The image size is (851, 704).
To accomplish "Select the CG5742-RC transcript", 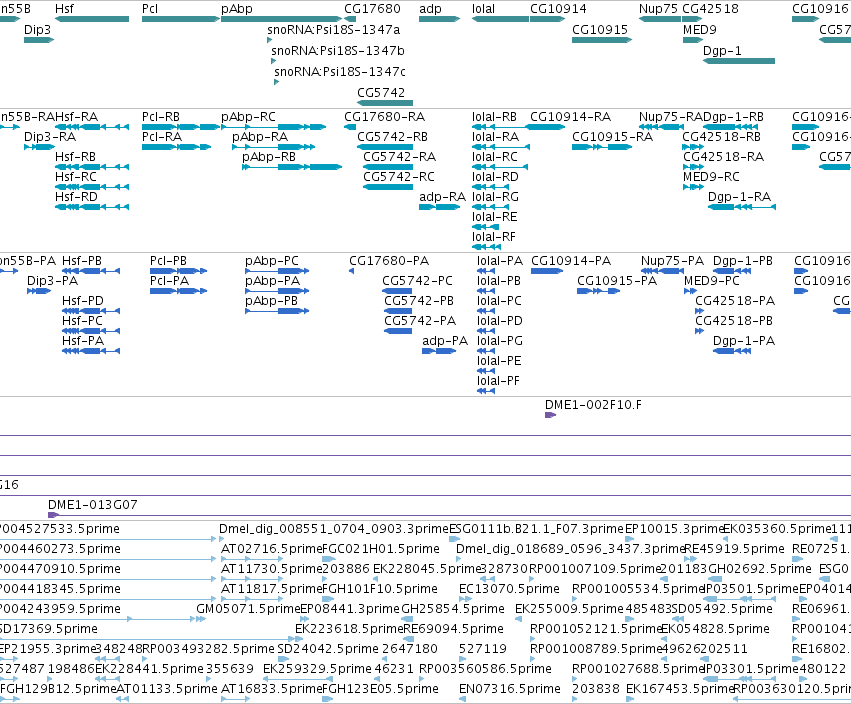I will (388, 187).
